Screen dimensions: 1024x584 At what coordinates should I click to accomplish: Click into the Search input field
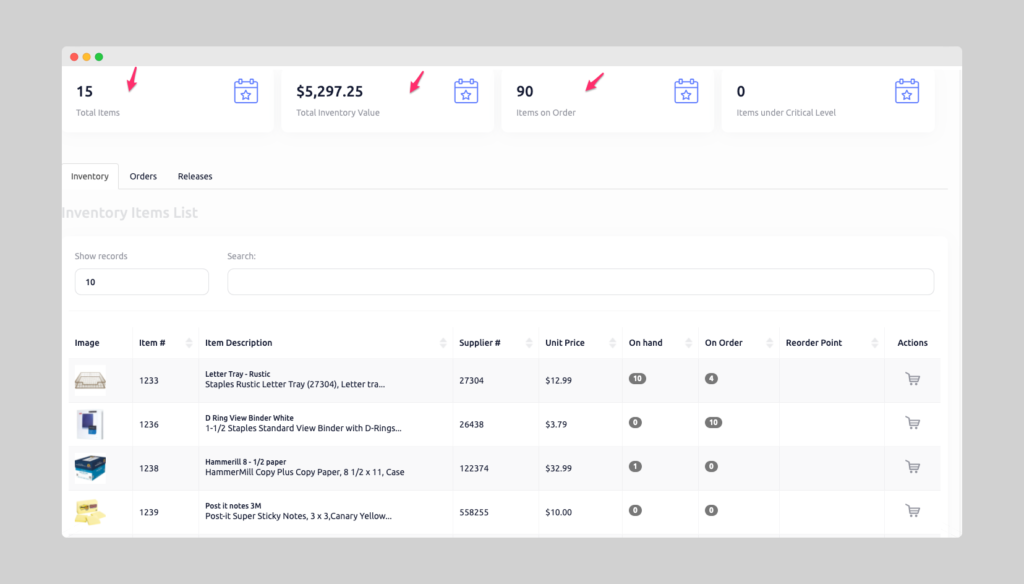point(580,282)
